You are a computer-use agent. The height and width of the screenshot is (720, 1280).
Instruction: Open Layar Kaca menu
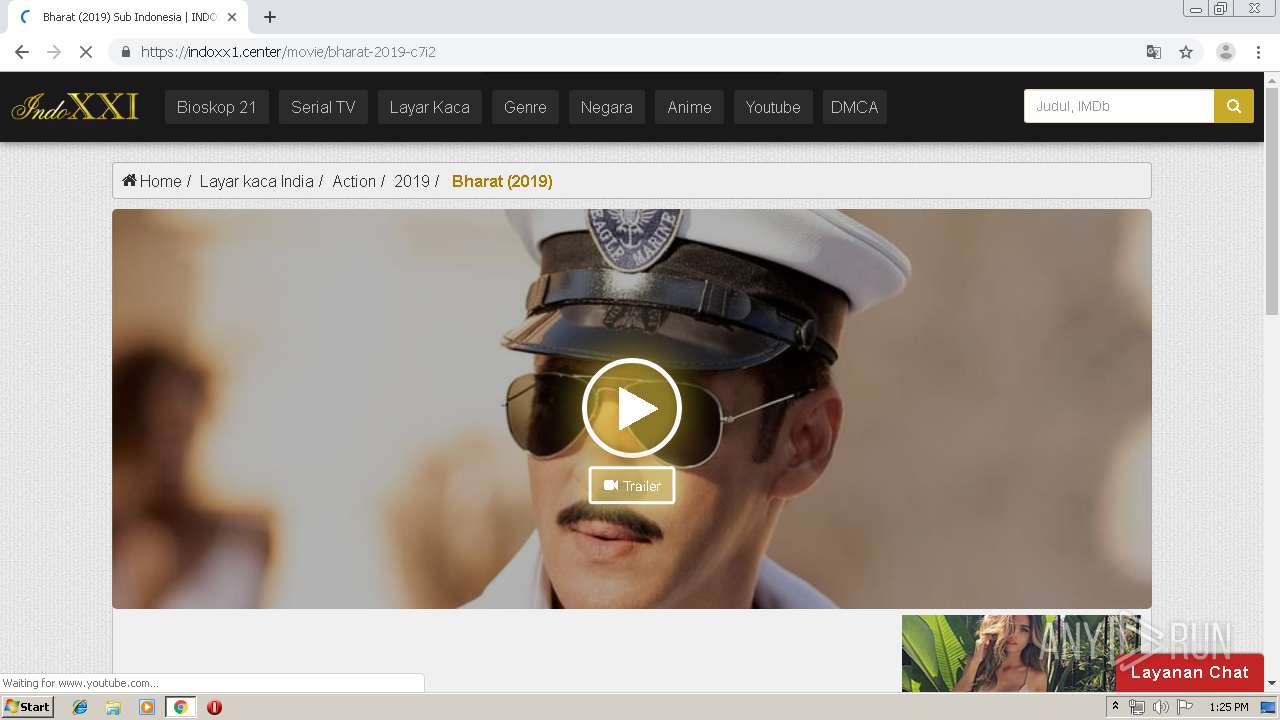(x=429, y=107)
